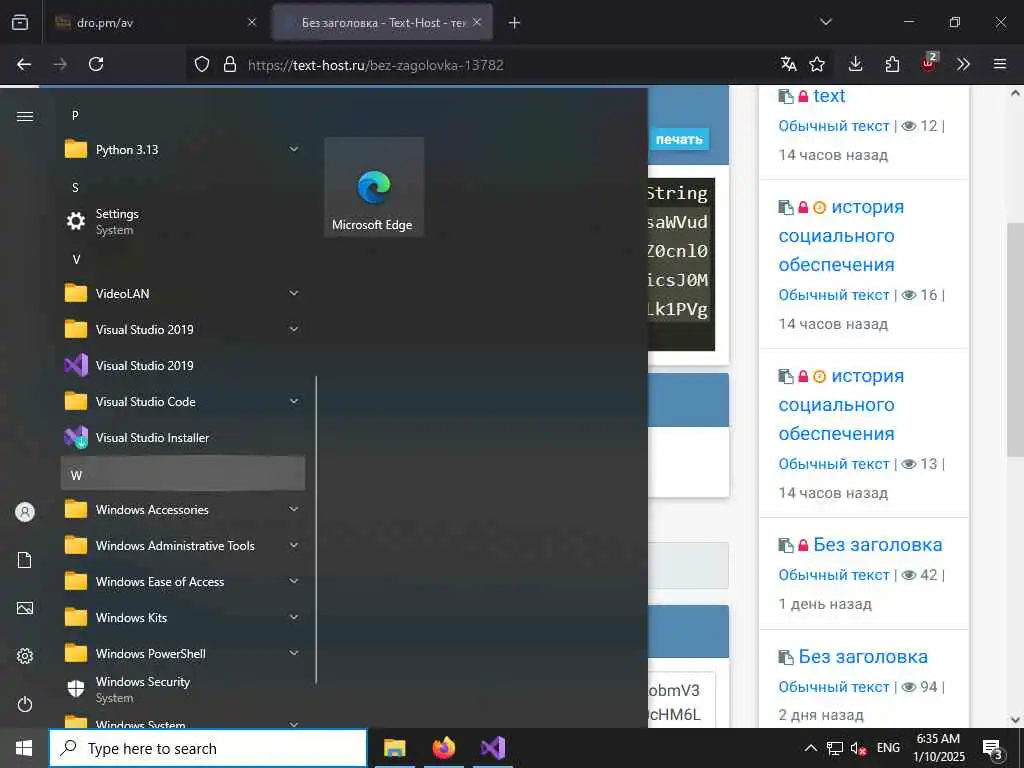This screenshot has width=1024, height=768.
Task: Expand the Visual Studio 2019 folder
Action: click(x=183, y=330)
